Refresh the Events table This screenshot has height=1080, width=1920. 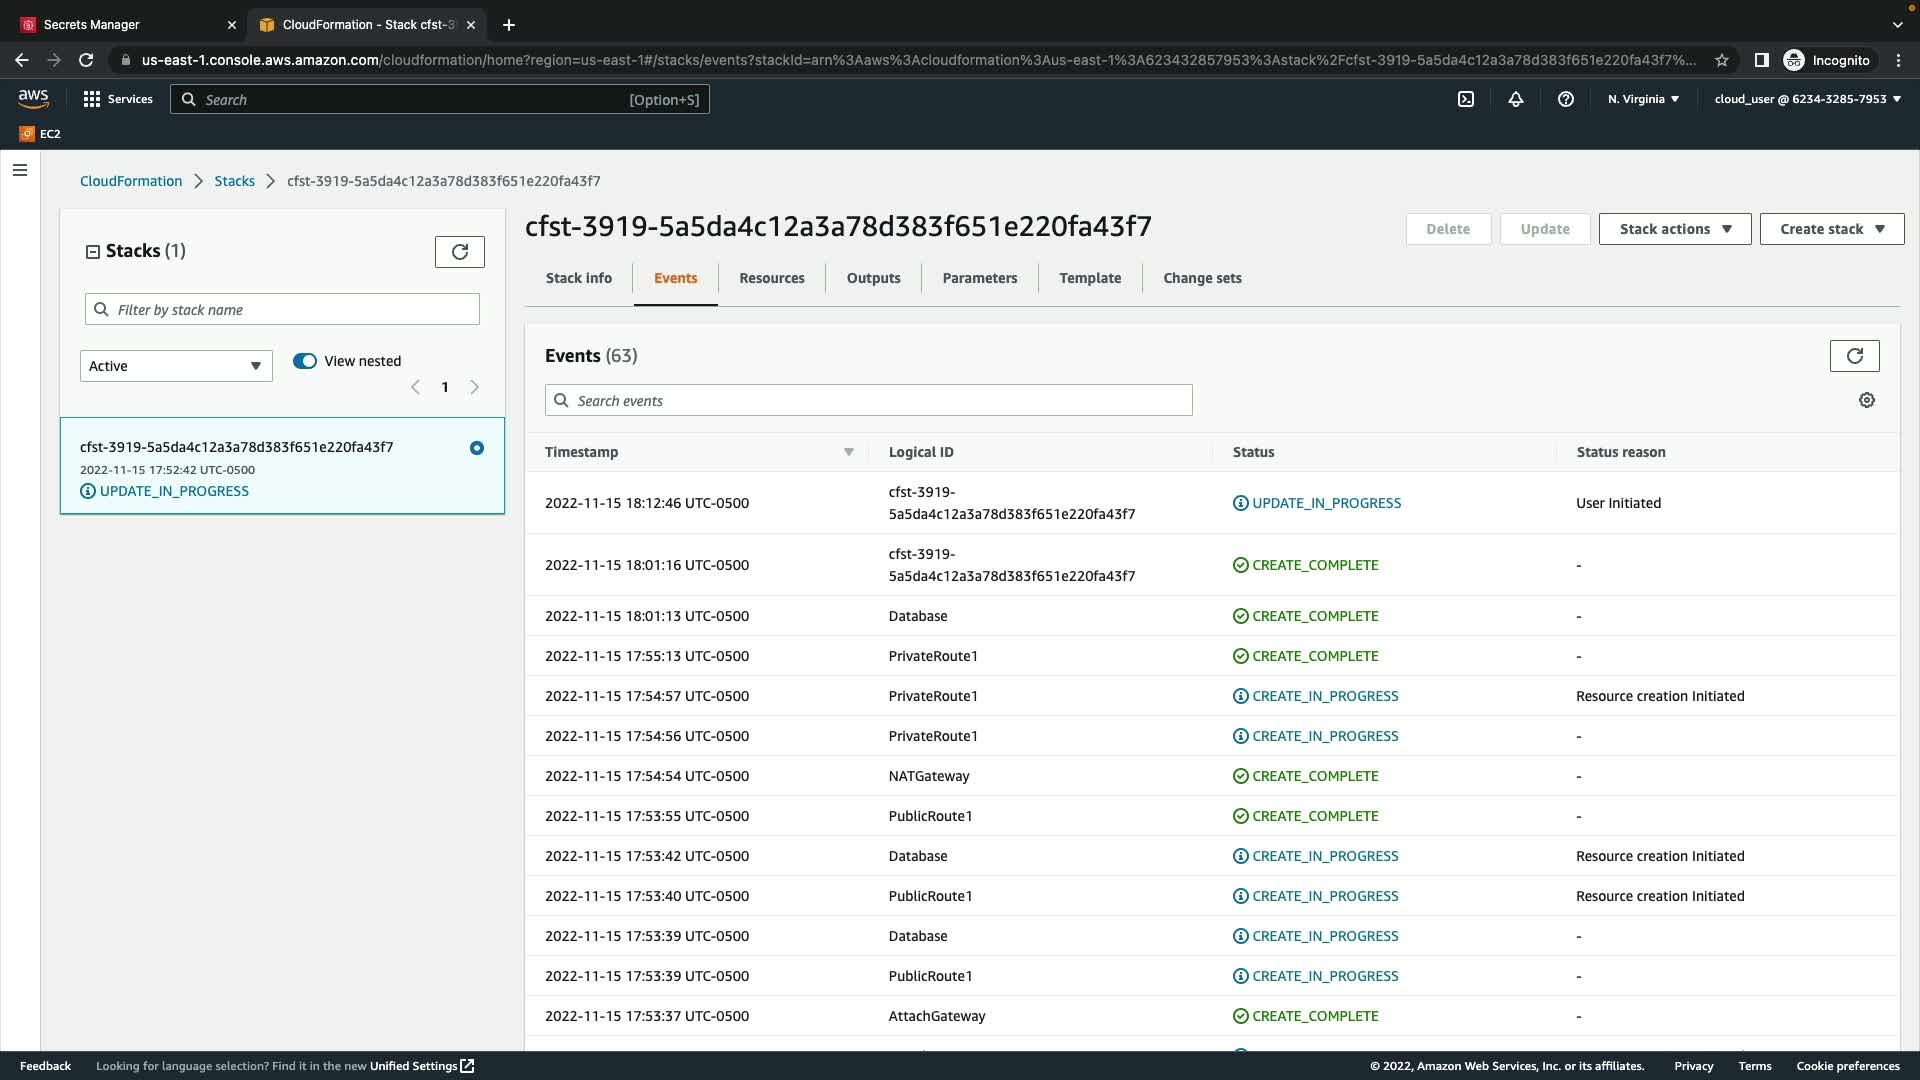[x=1854, y=356]
